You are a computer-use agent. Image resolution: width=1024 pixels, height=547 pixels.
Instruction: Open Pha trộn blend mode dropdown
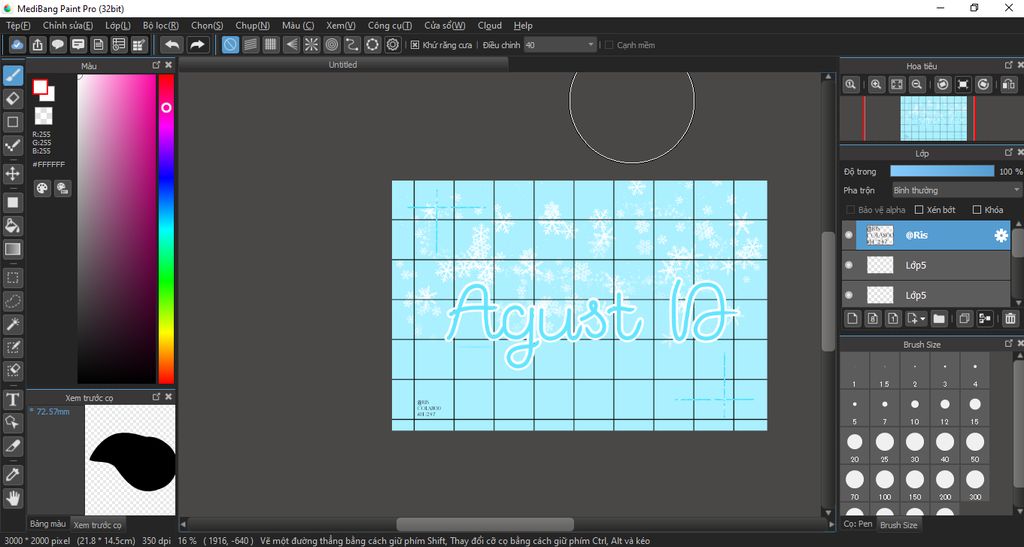956,190
